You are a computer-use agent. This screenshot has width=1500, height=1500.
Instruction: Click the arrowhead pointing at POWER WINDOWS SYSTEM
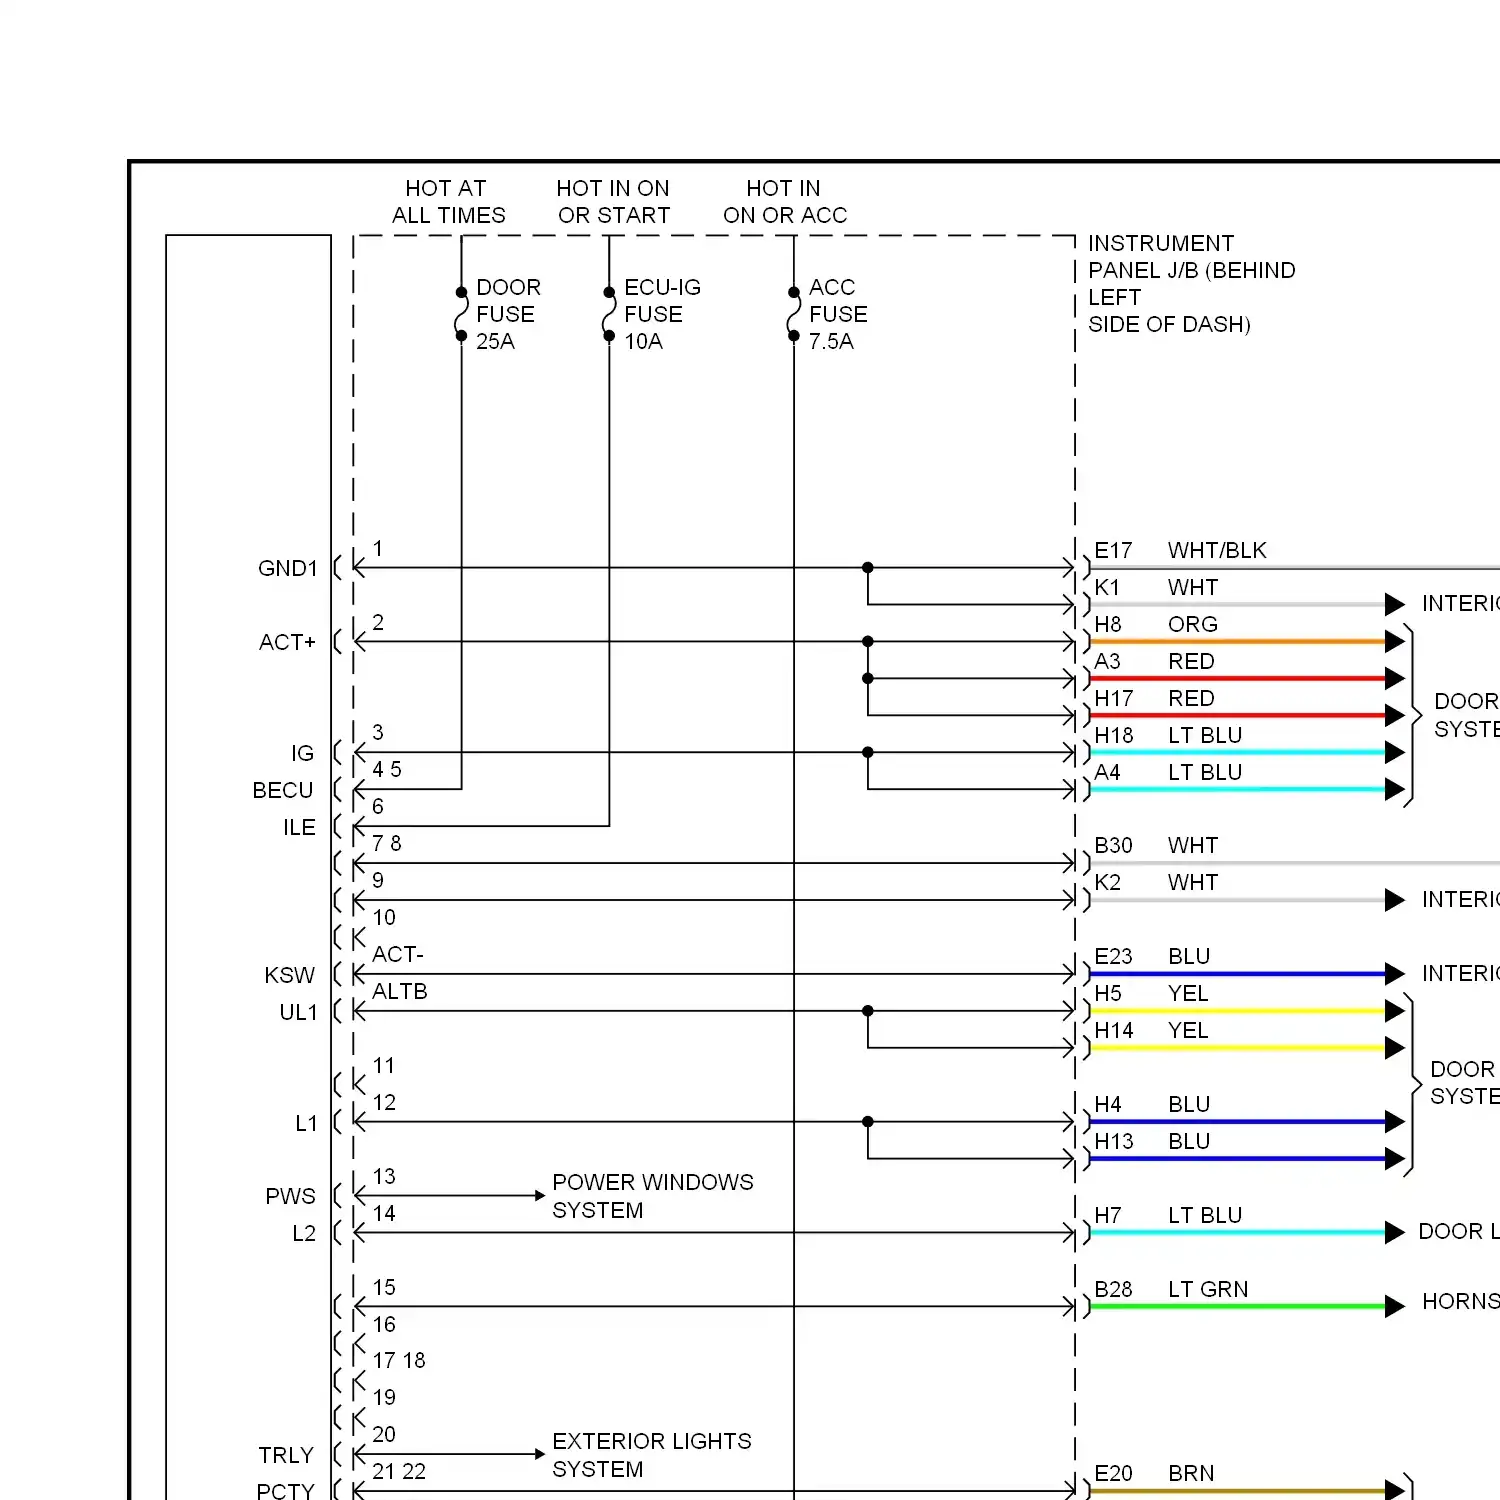(540, 1196)
